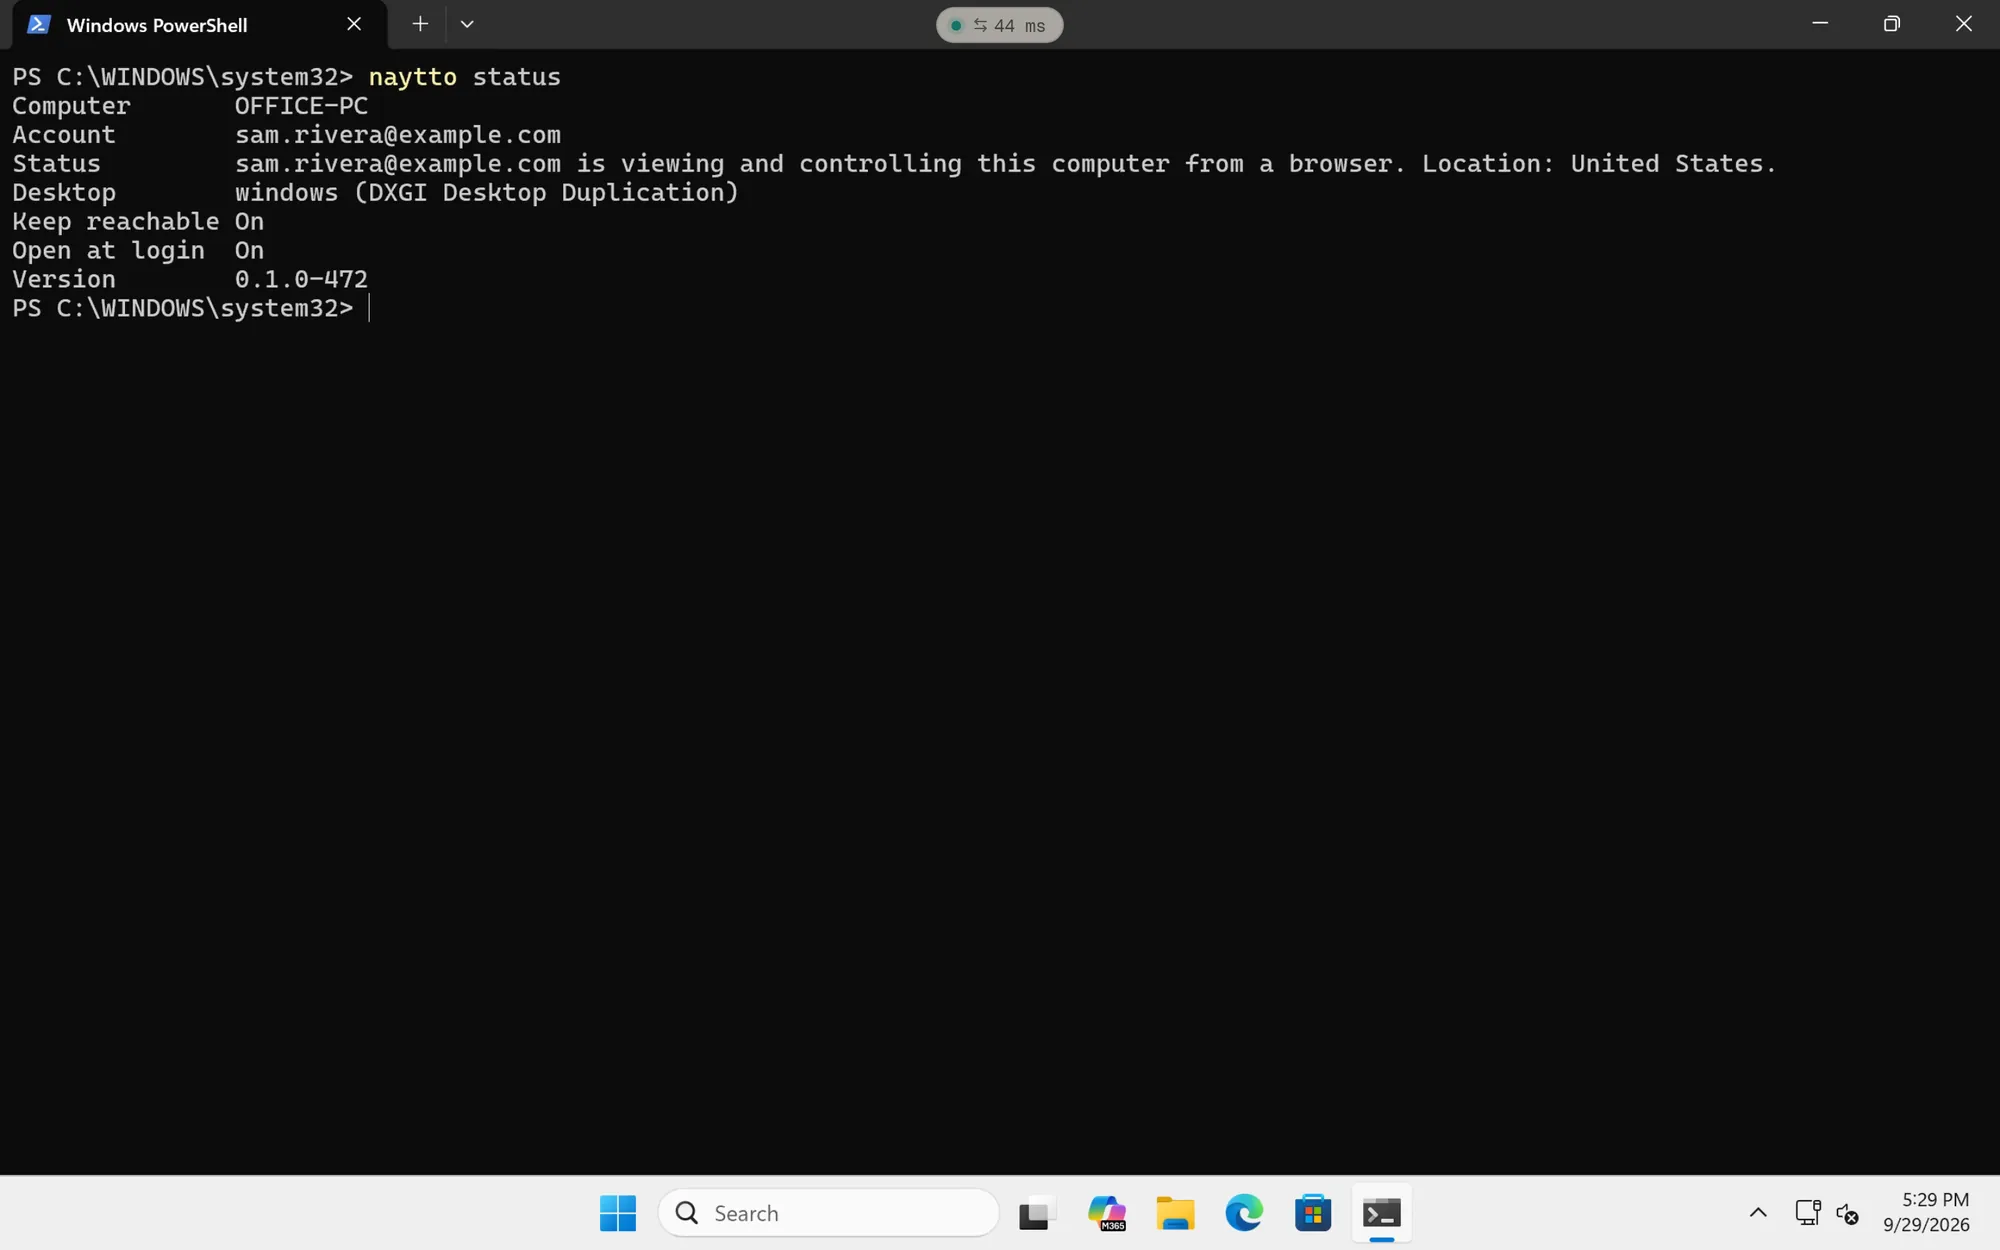
Task: Click the PowerShell icon in tab
Action: tap(39, 25)
